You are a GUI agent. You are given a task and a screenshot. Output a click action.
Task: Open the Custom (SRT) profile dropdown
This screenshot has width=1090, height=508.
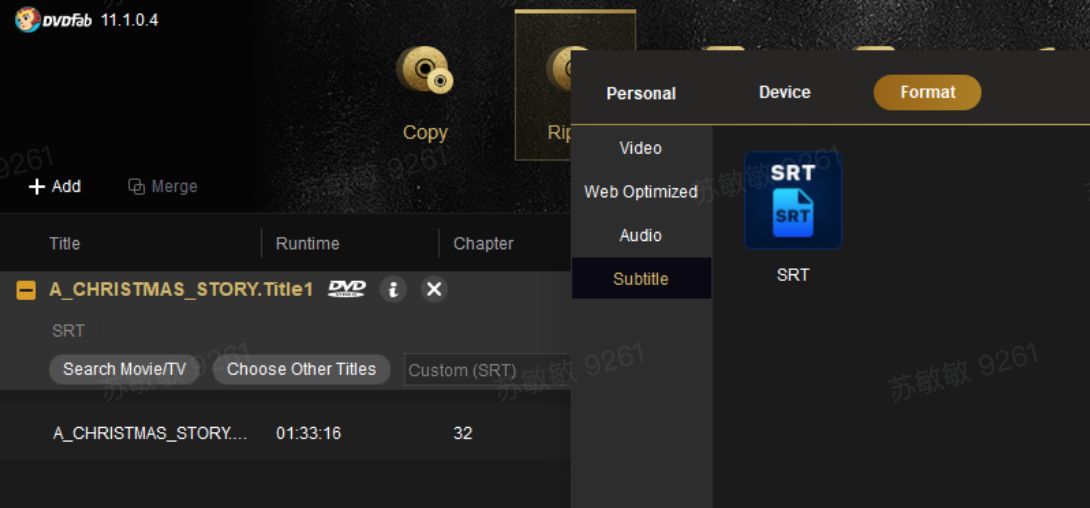(487, 370)
